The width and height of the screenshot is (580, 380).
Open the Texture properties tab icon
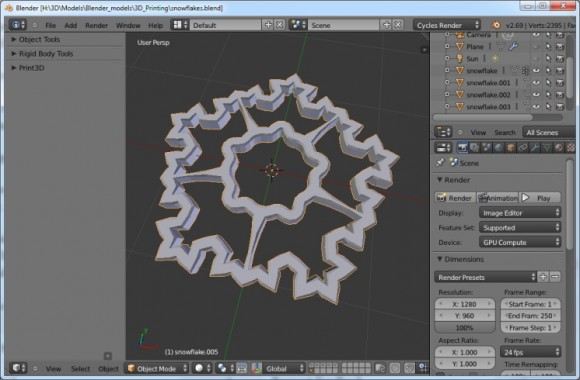pyautogui.click(x=571, y=148)
